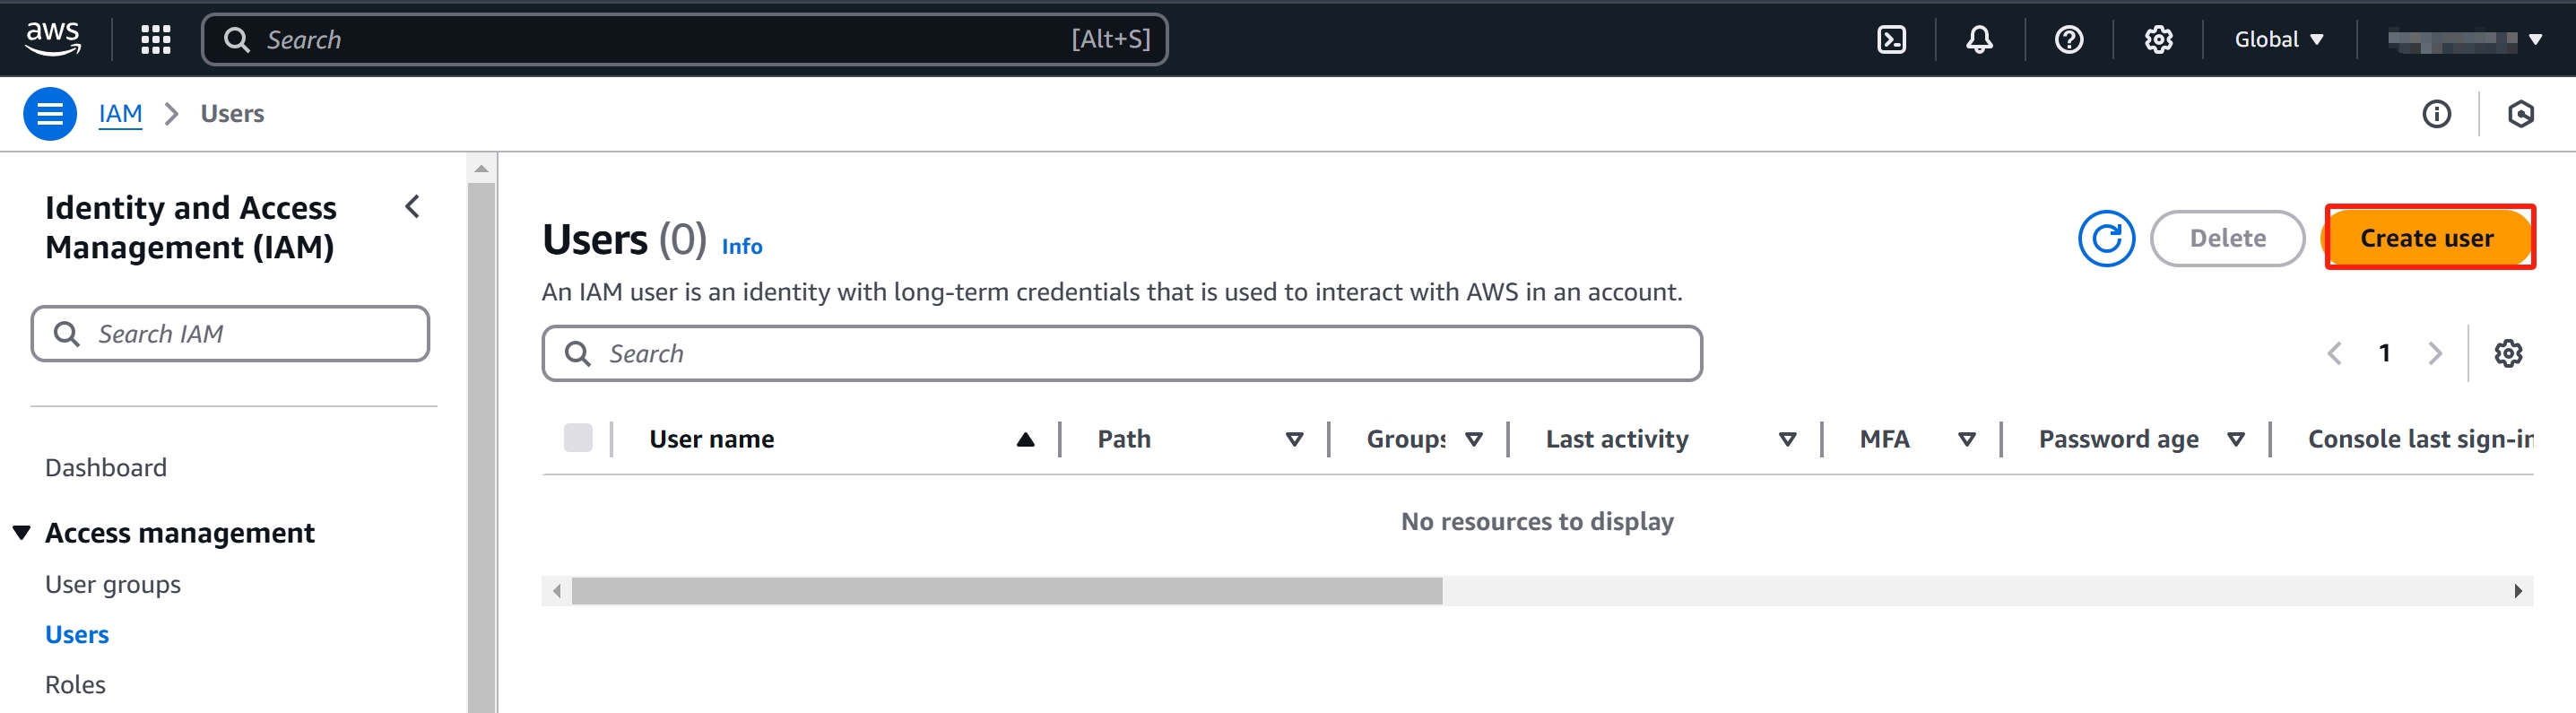
Task: Open table preferences gear icon
Action: point(2507,353)
